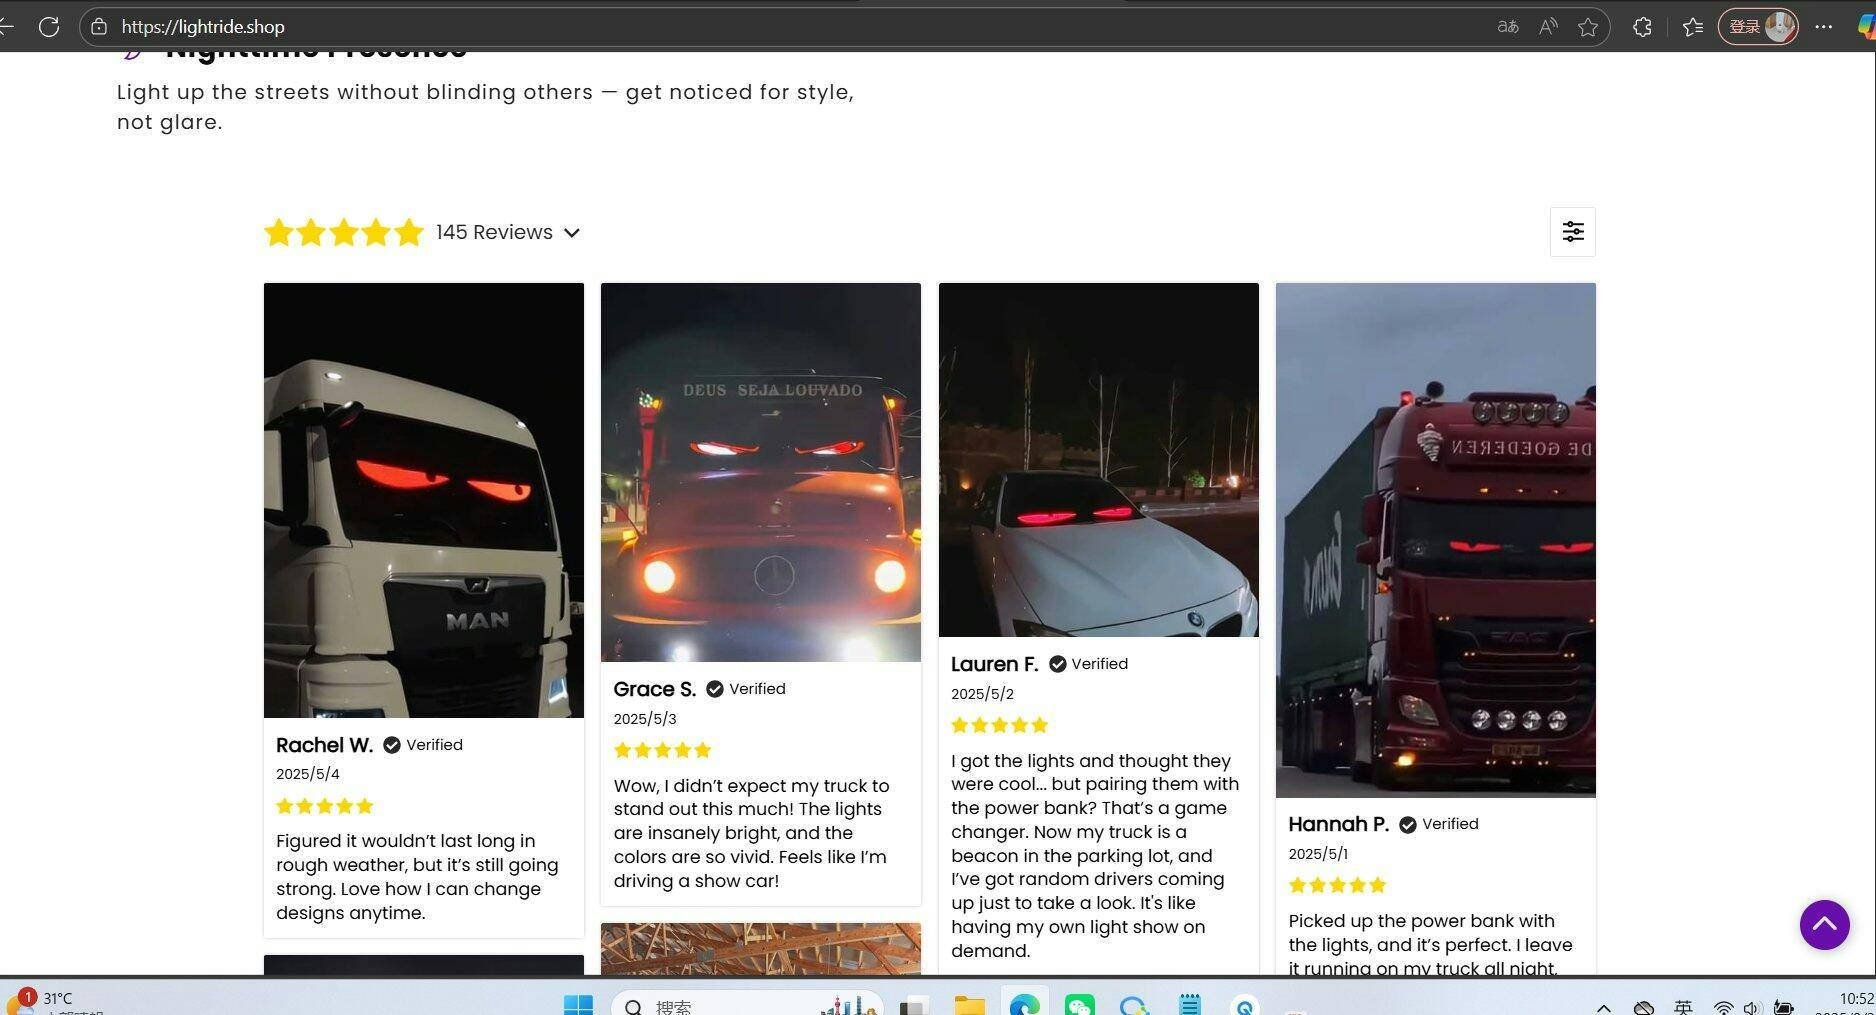1876x1015 pixels.
Task: Add page to favorites with star icon
Action: (1588, 27)
